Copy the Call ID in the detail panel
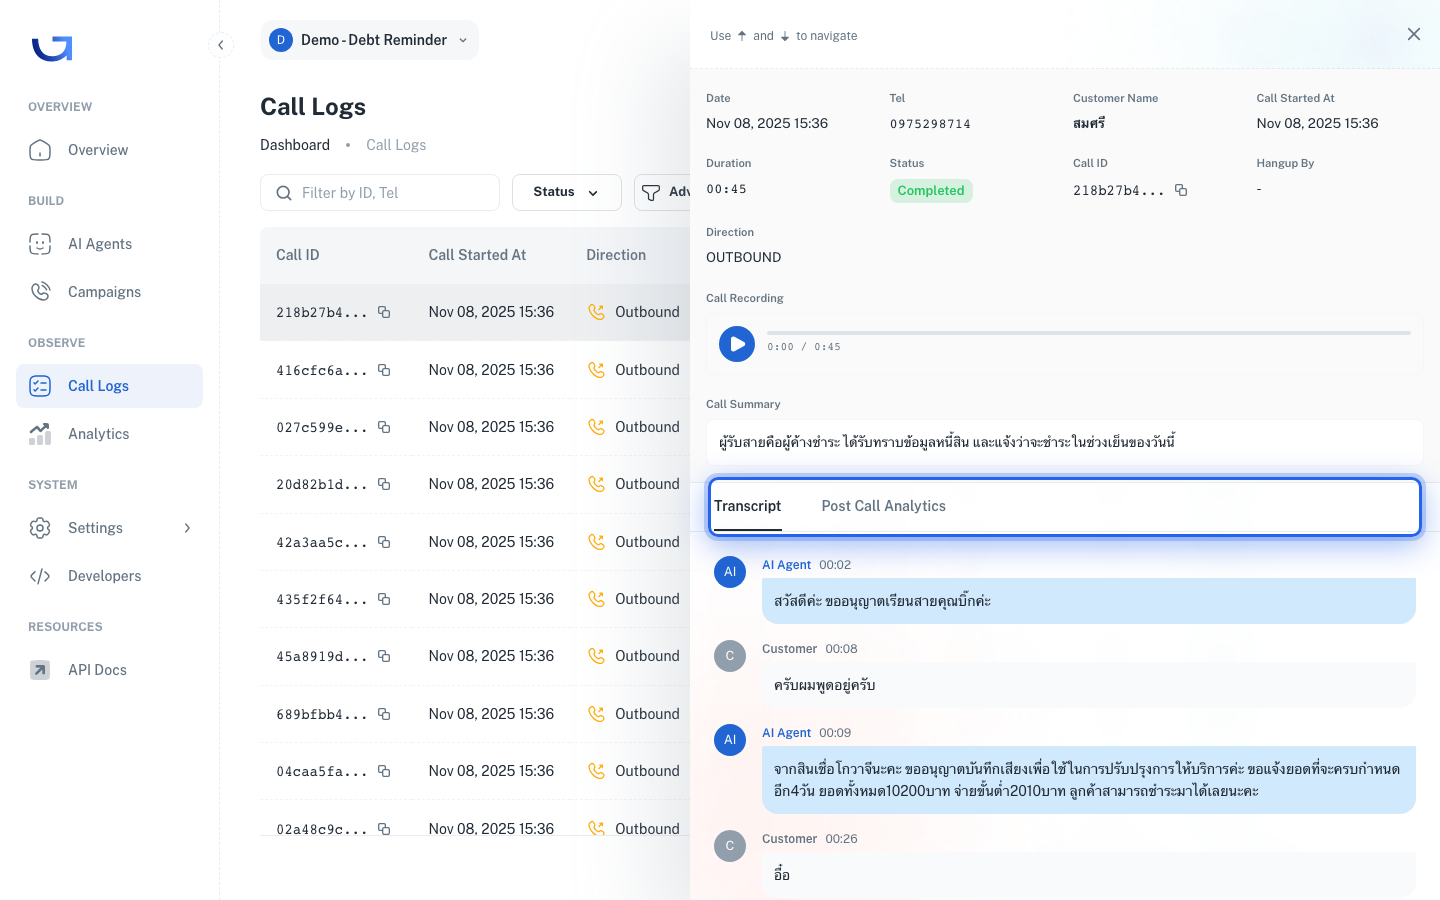 [x=1181, y=190]
